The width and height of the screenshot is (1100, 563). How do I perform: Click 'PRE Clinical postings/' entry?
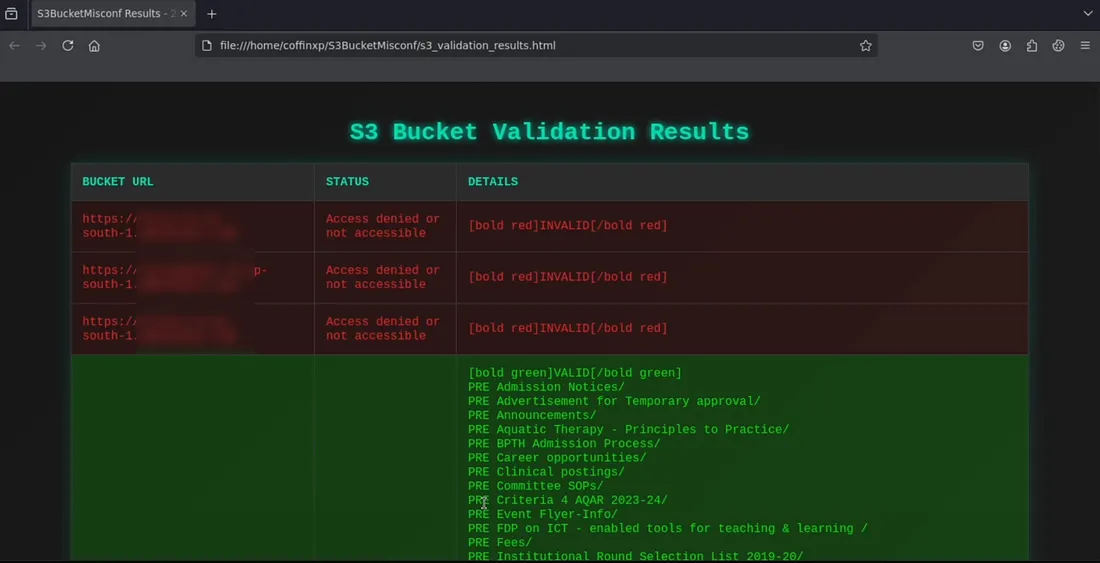pos(546,472)
